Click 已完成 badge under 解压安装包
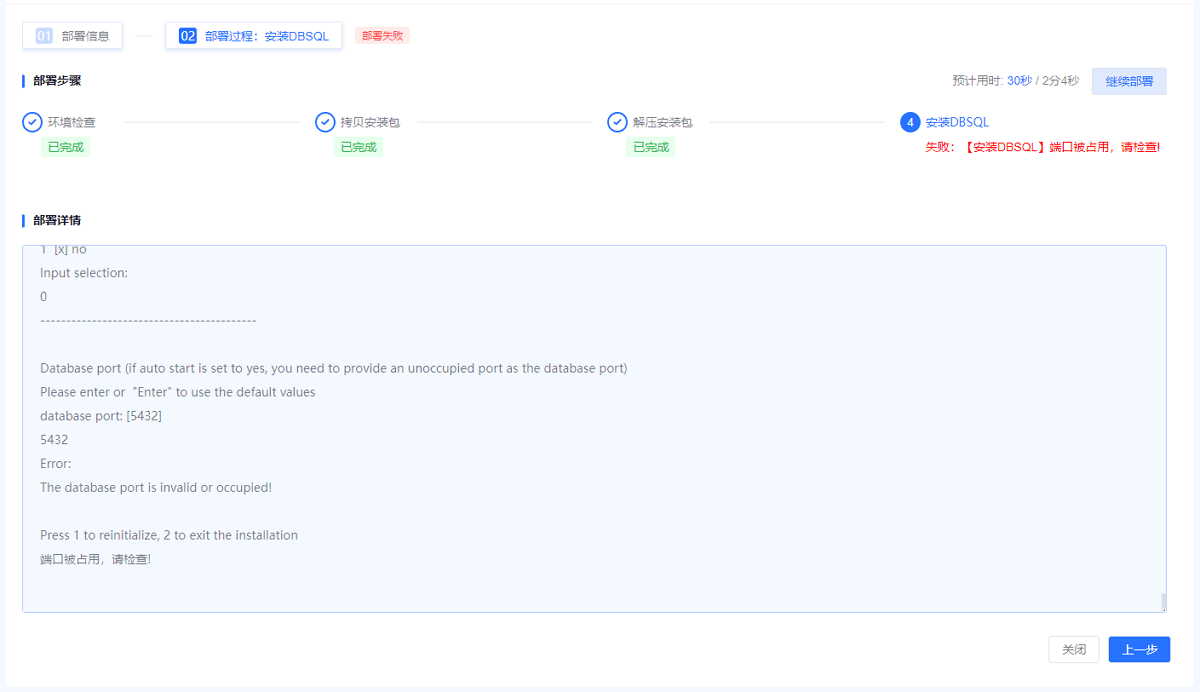 click(x=650, y=147)
